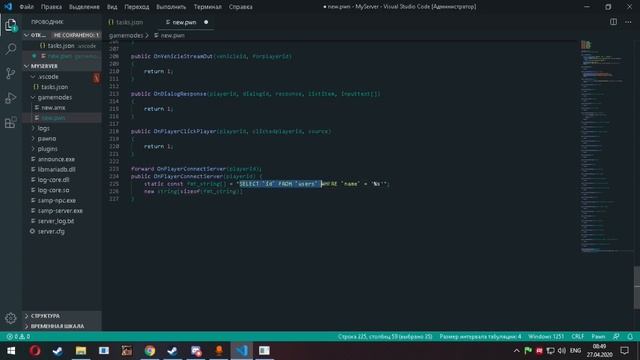Viewport: 640px width, 360px height.
Task: Open the Windows Action Center
Action: click(624, 351)
